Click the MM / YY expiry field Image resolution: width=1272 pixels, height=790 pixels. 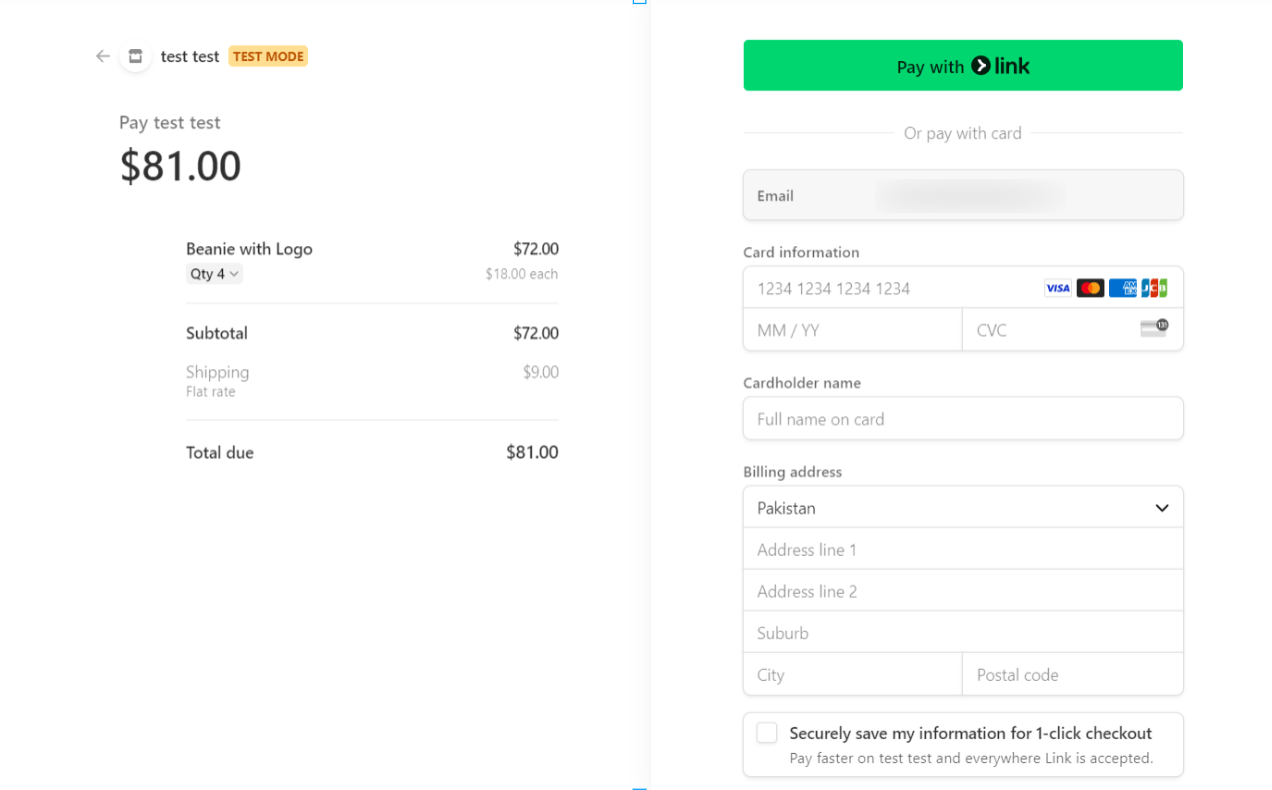(x=852, y=330)
